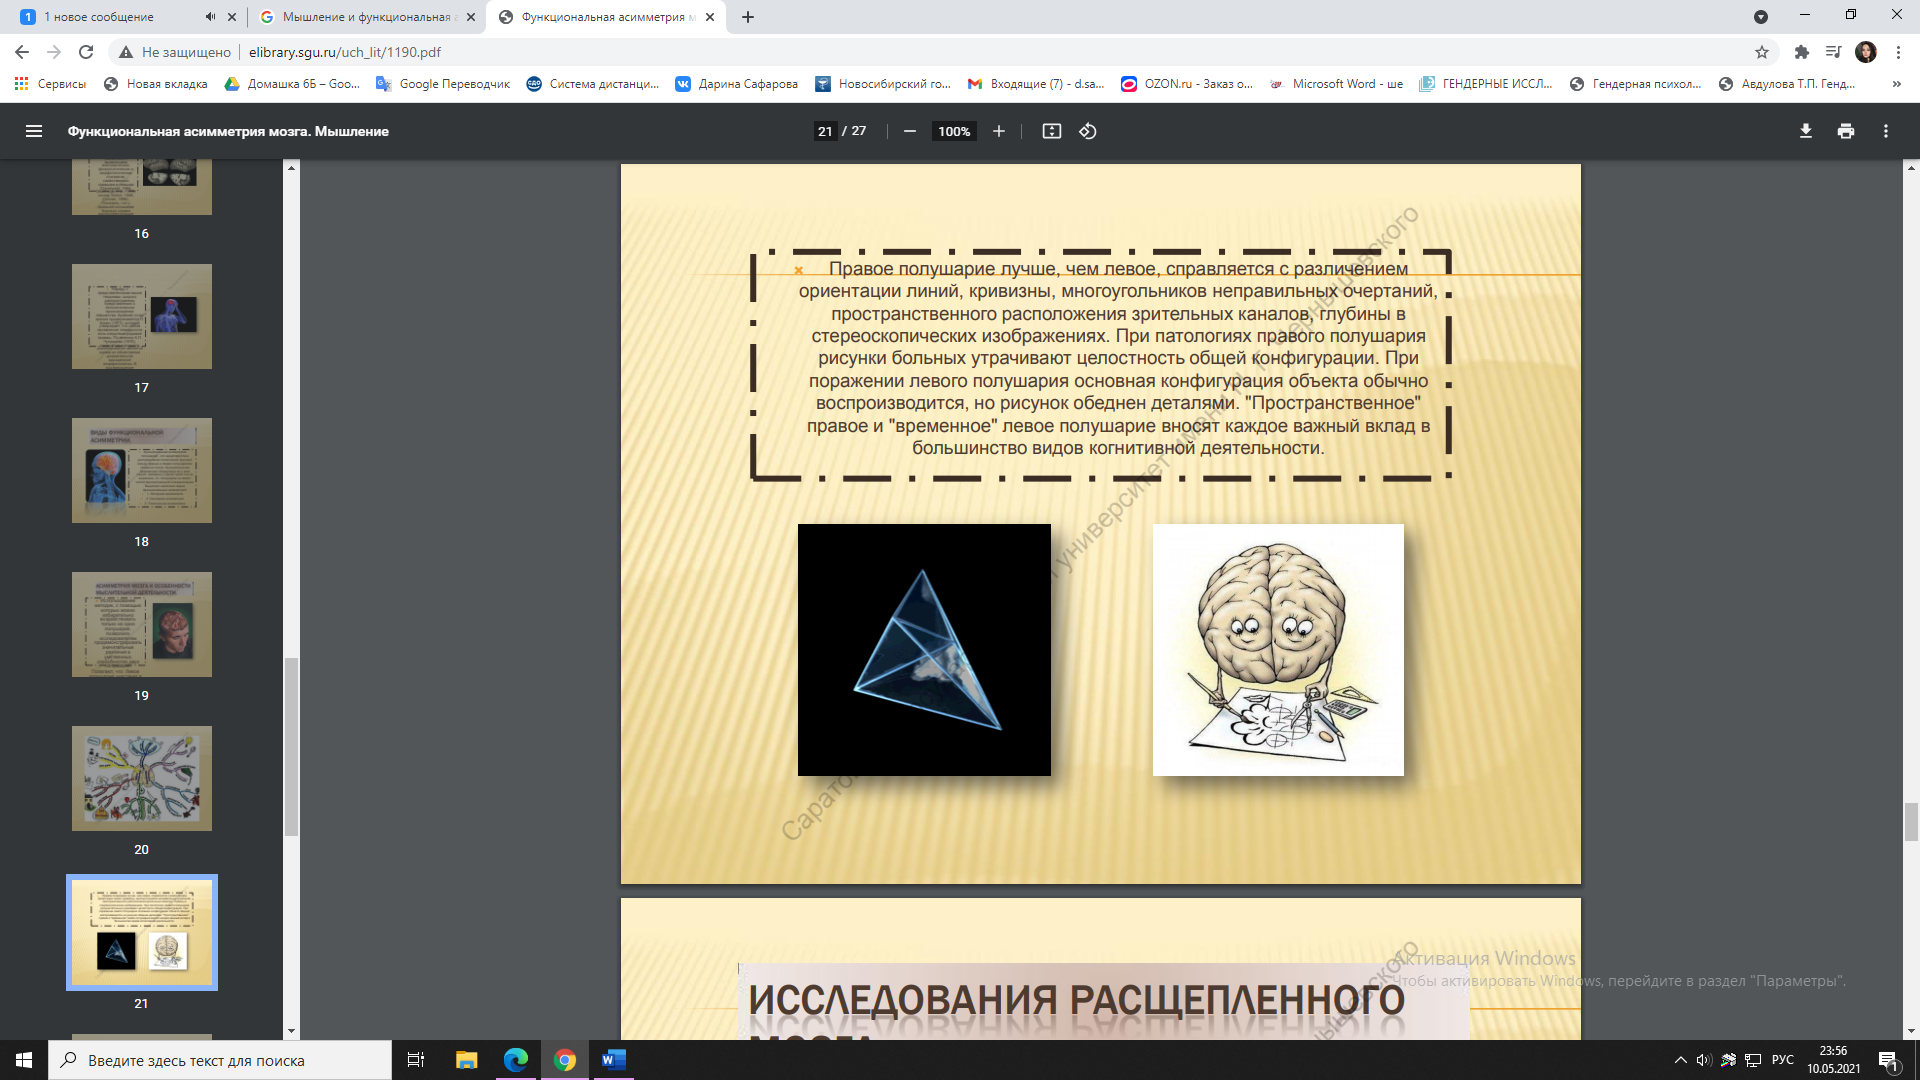Bookmark this page with star icon
This screenshot has height=1080, width=1920.
[1762, 52]
